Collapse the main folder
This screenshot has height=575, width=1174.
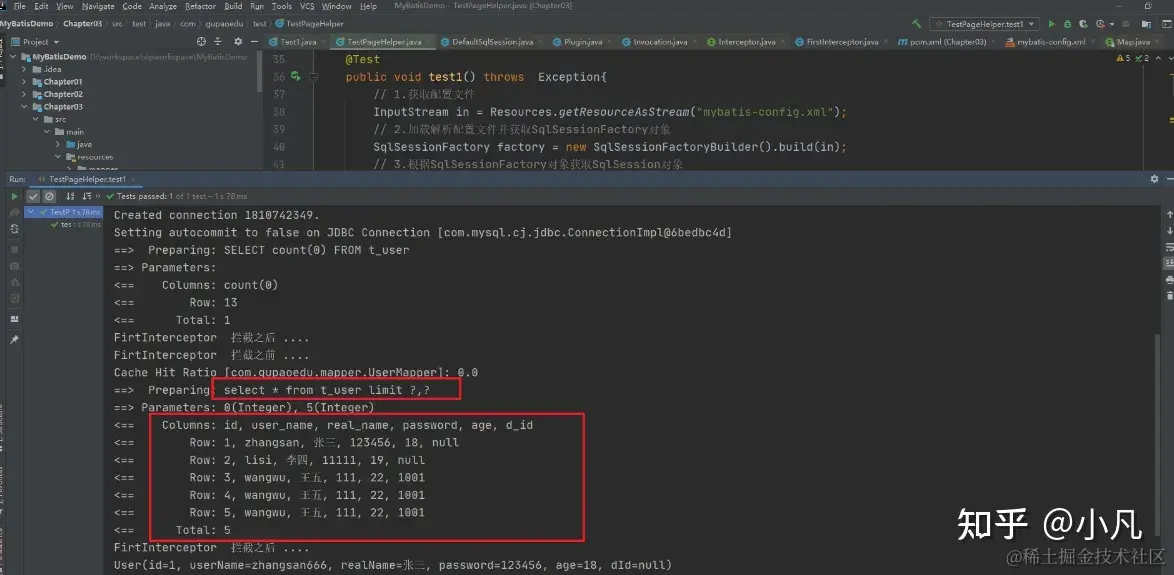(x=46, y=132)
